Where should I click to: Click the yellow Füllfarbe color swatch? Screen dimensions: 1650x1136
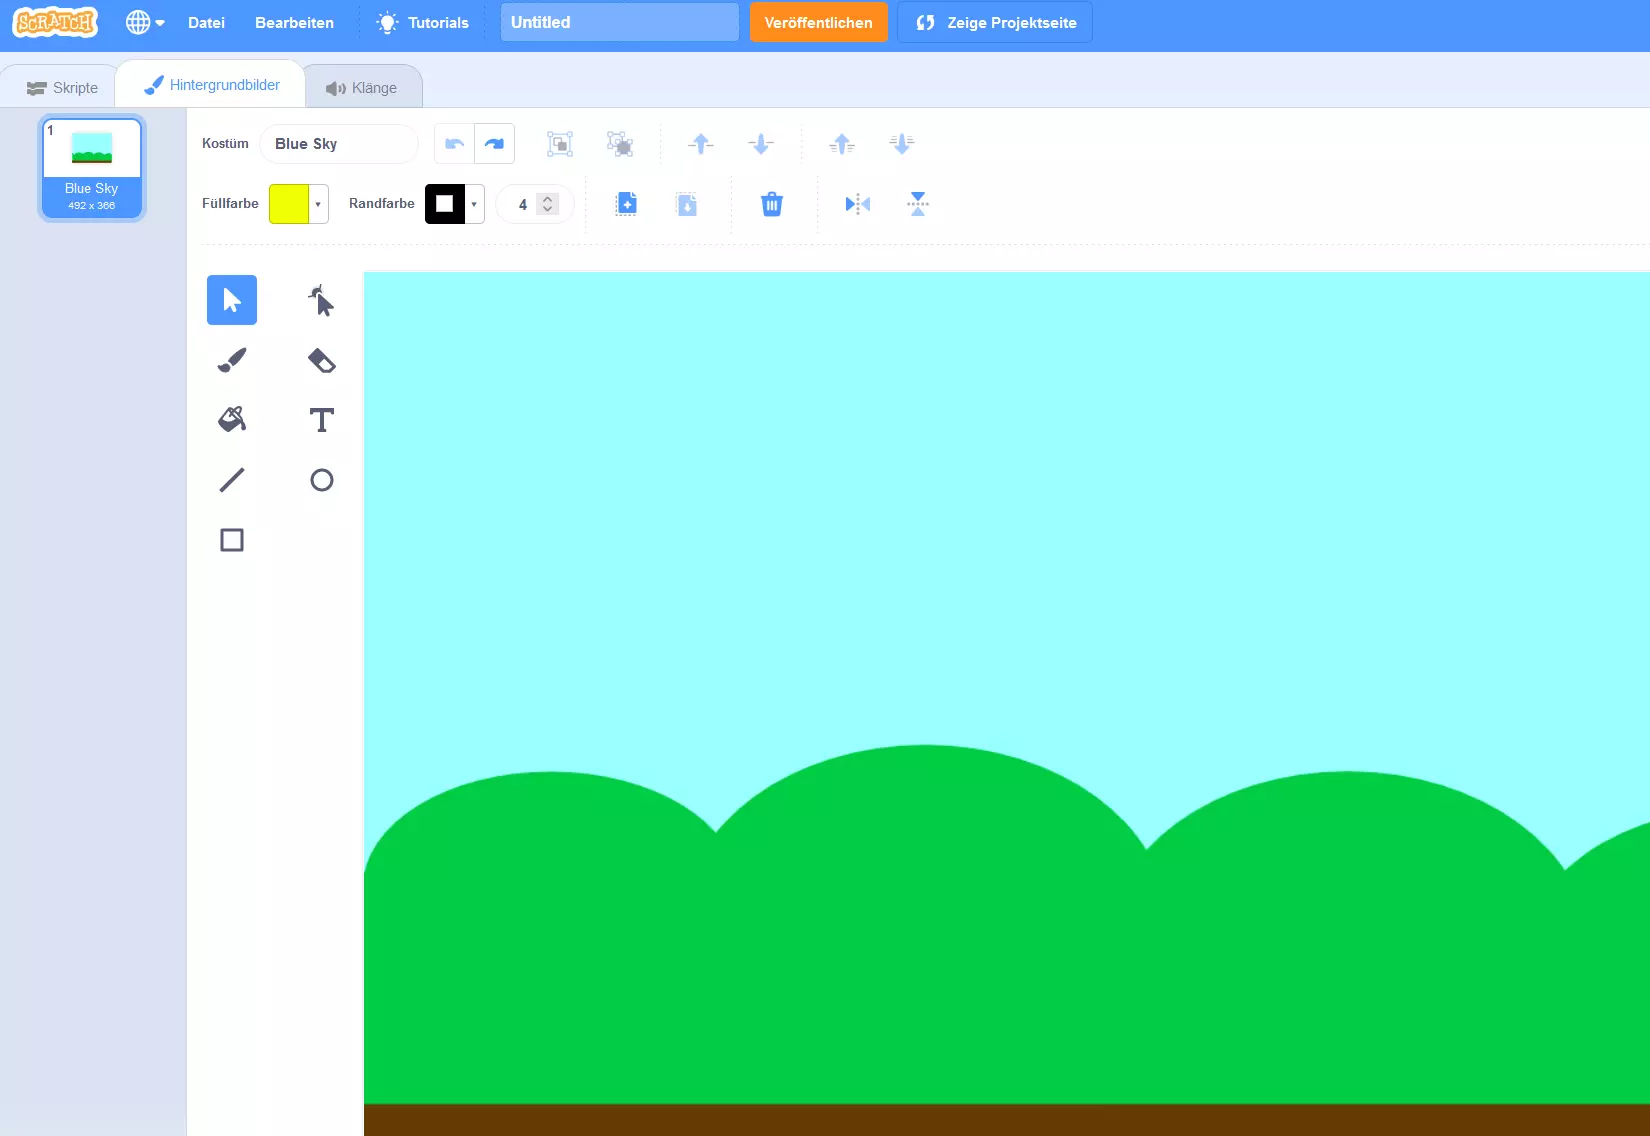[x=291, y=203]
